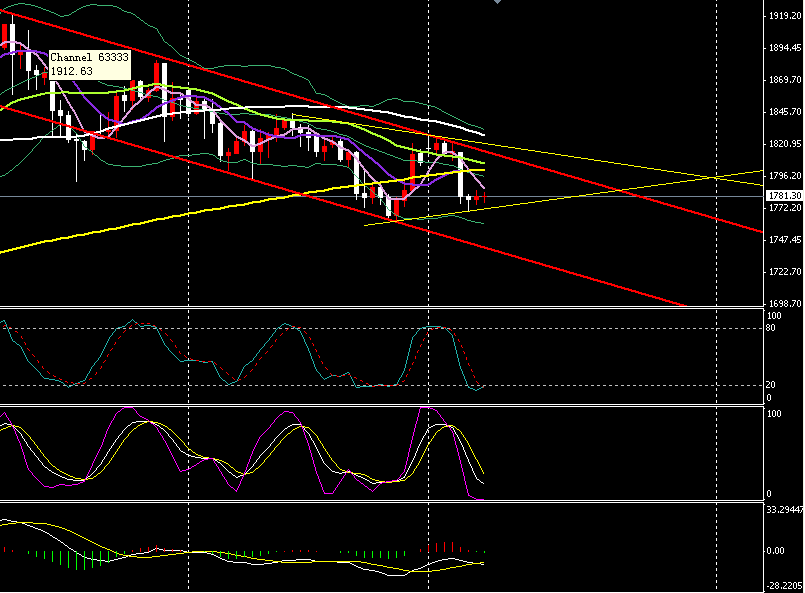Click the 1796.20 price axis label
This screenshot has height=593, width=805.
pos(785,176)
